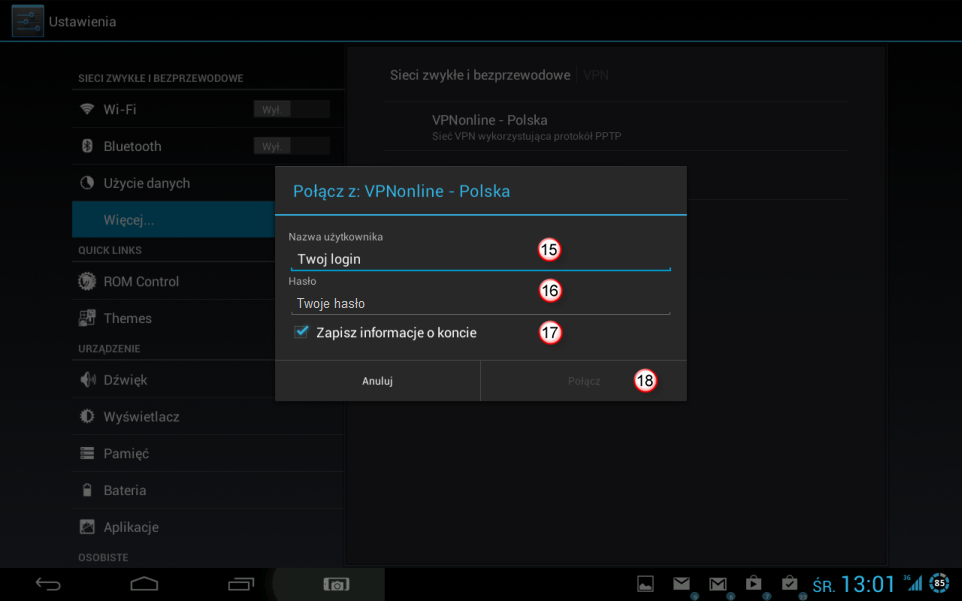Tap Sieci zwykłe i bezprzewodowe breadcrumb
The height and width of the screenshot is (601, 962).
coord(480,75)
